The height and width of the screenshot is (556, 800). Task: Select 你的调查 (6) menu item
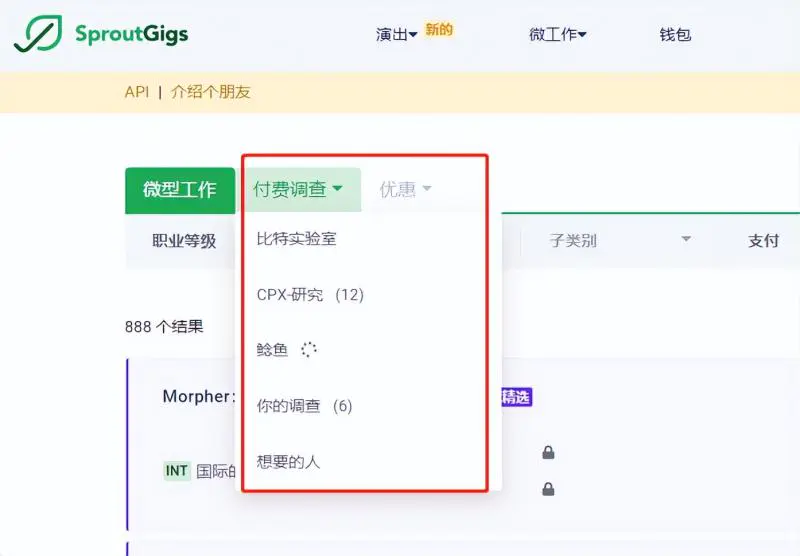304,406
